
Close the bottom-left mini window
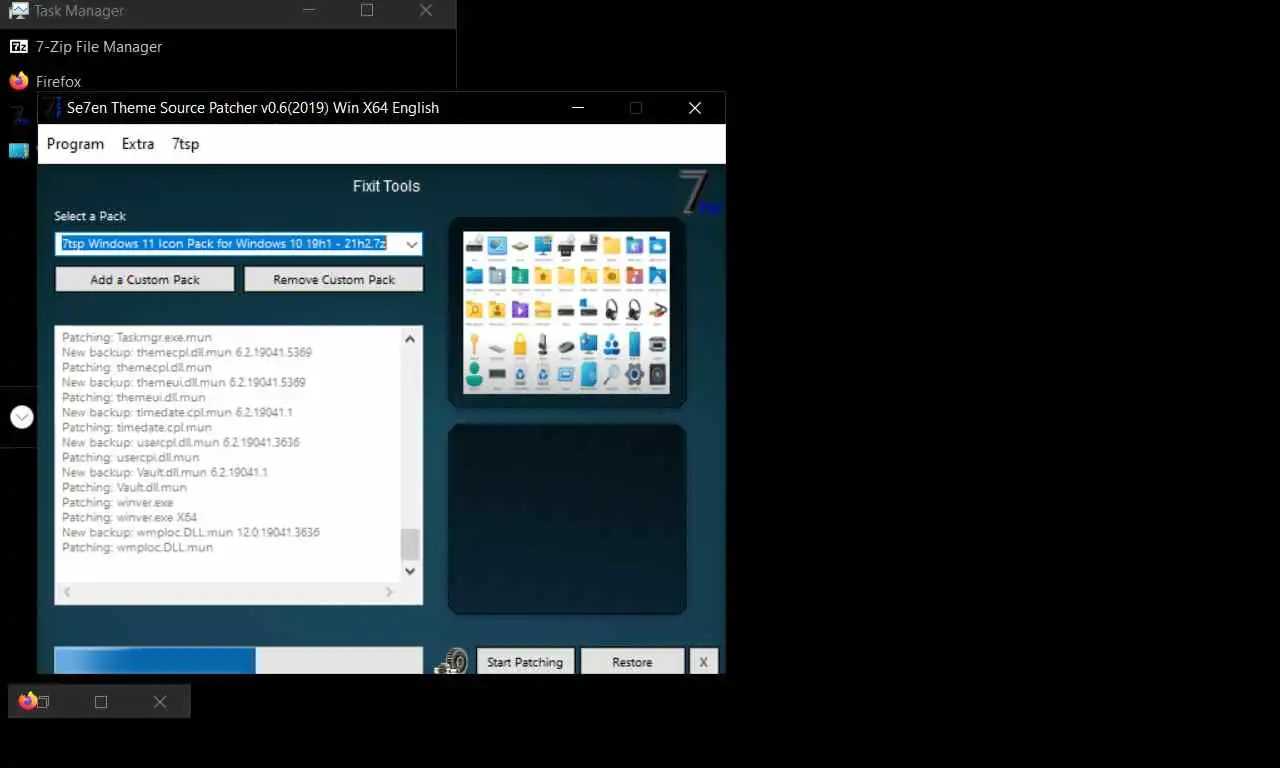click(160, 702)
